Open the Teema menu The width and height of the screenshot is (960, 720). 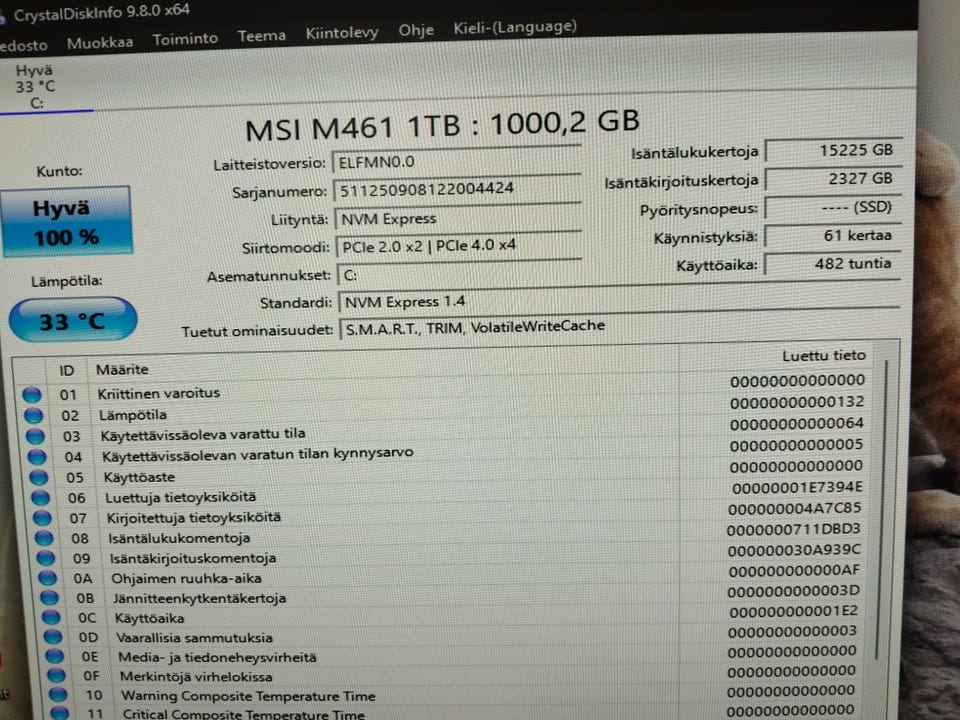pos(261,36)
